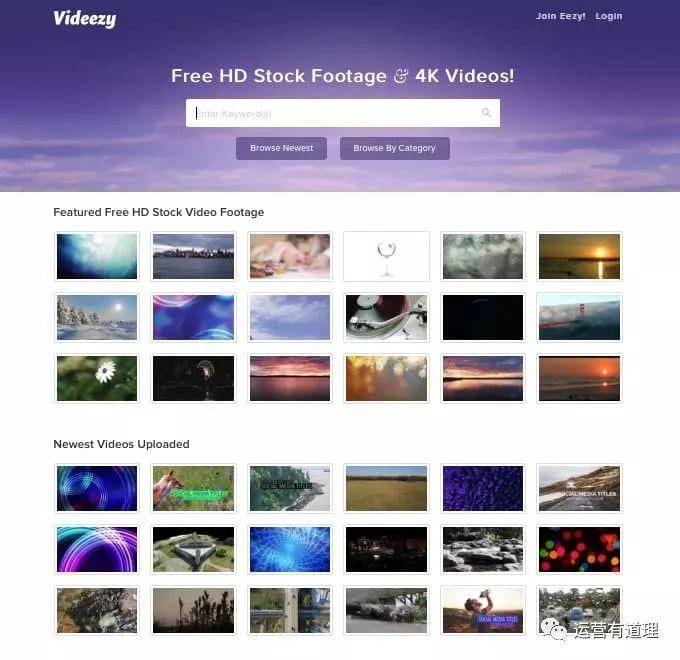
Task: Open the white daisy flower thumbnail
Action: pos(97,379)
